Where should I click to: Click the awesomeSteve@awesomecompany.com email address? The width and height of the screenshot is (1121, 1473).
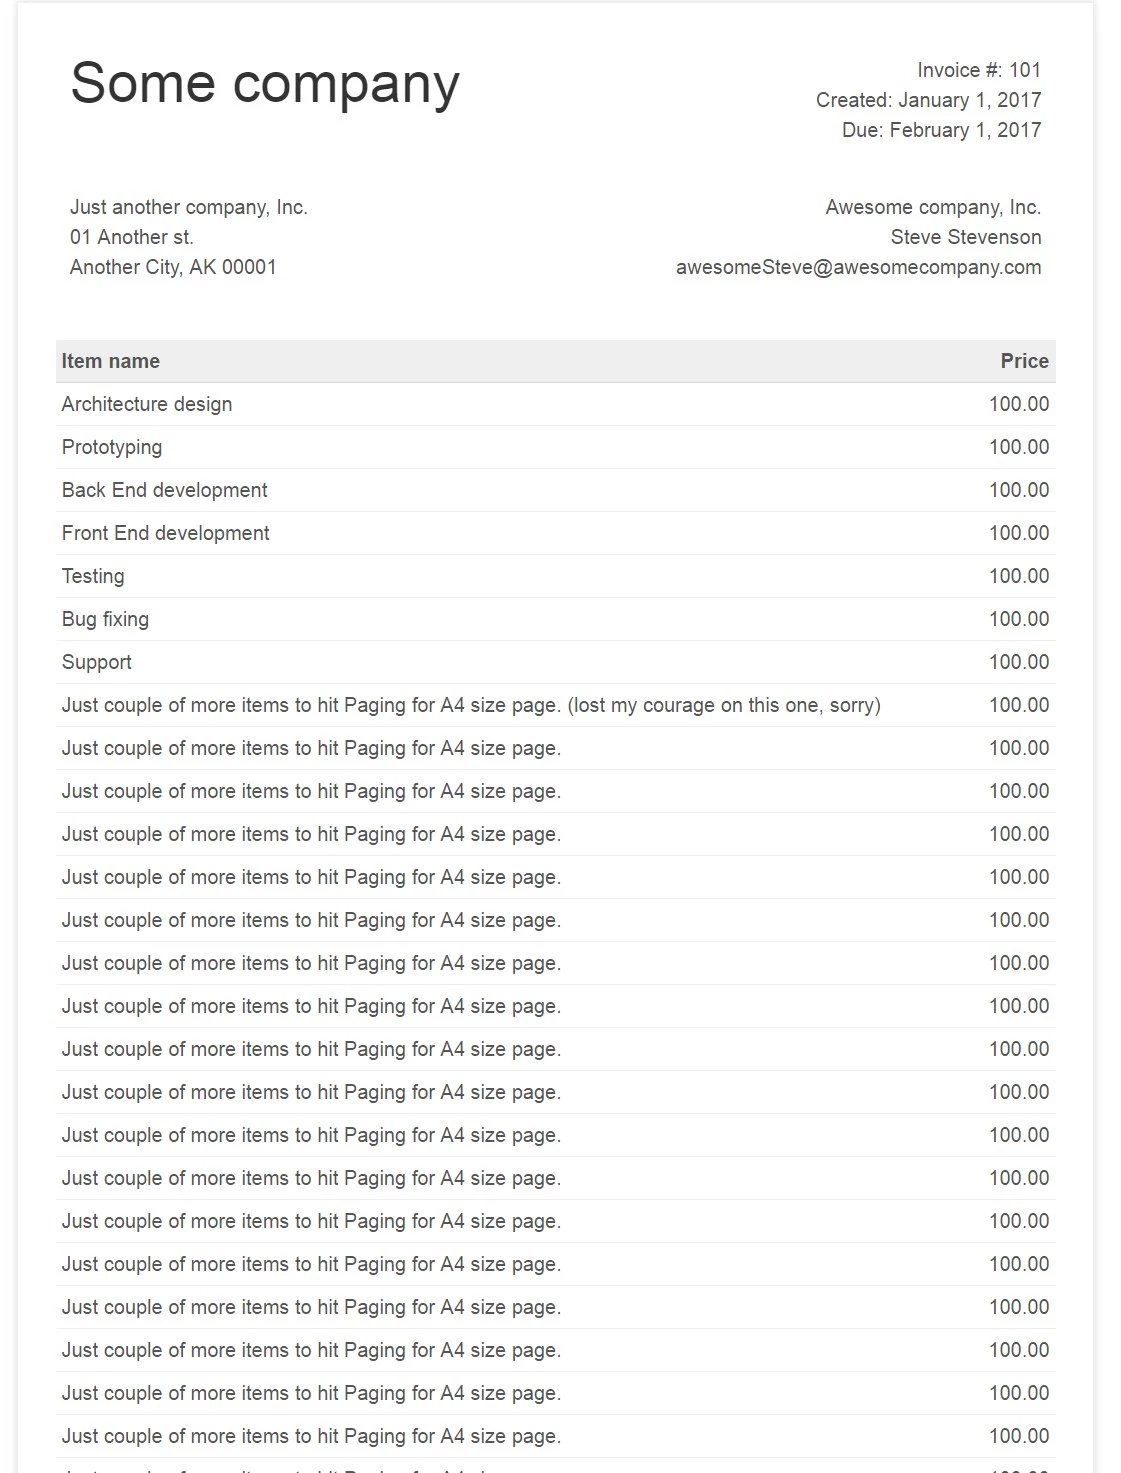(x=858, y=267)
